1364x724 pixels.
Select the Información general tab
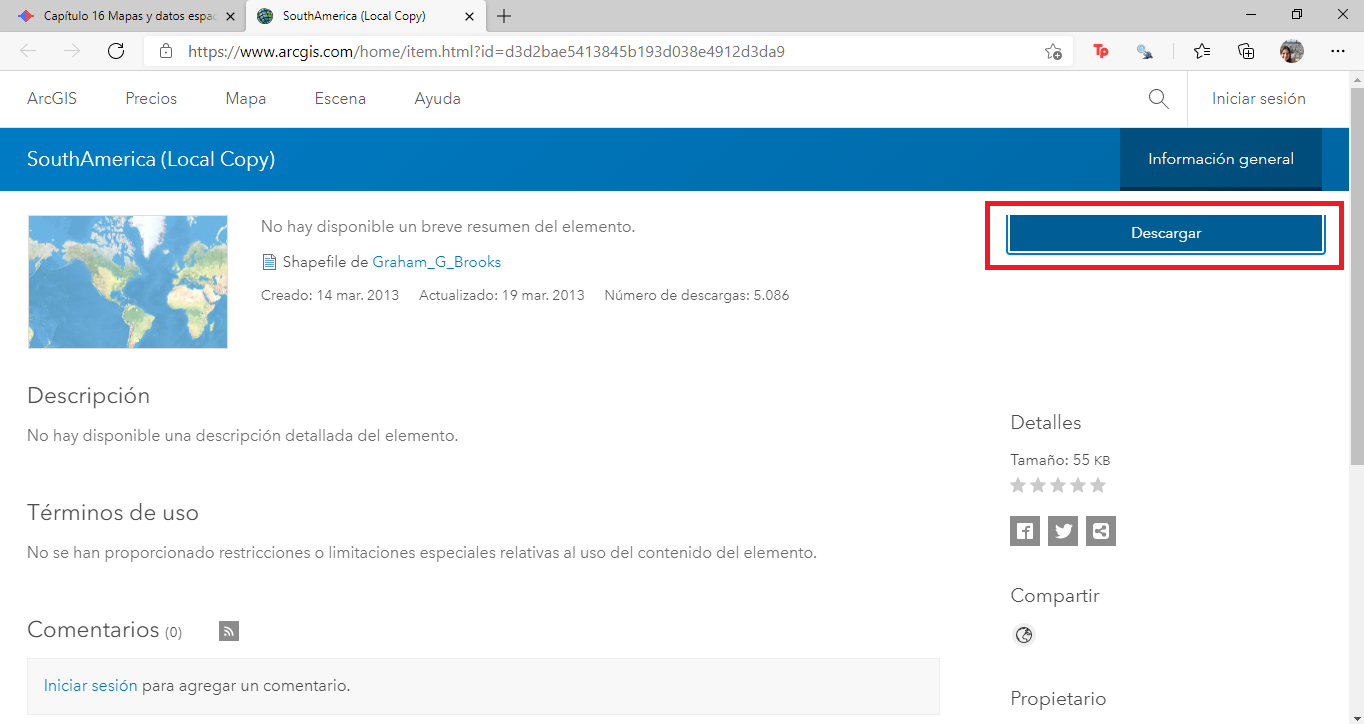(x=1220, y=159)
